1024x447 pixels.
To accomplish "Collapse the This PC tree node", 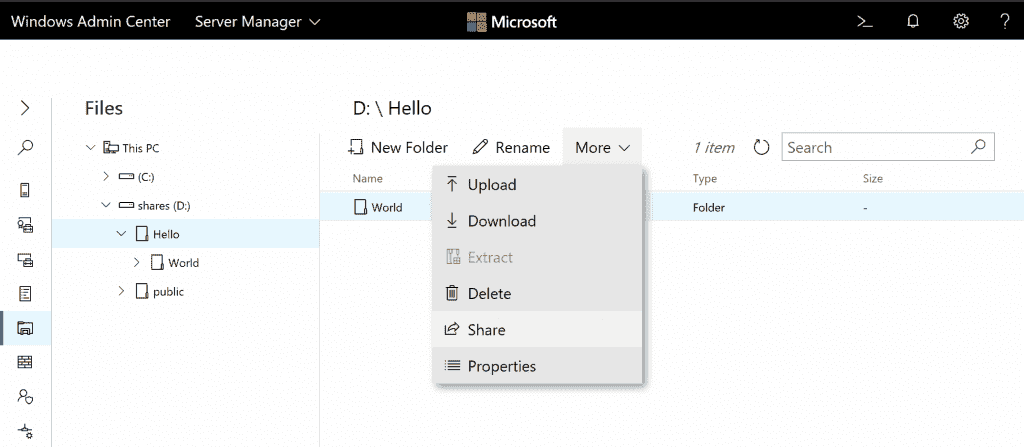I will pos(90,148).
